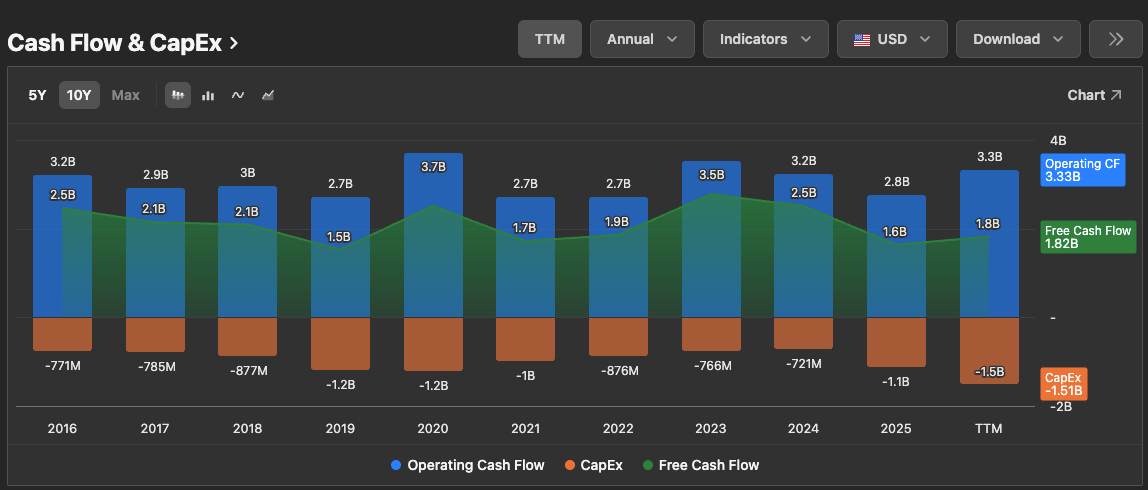
Task: Click the TTM x-axis label
Action: click(989, 428)
